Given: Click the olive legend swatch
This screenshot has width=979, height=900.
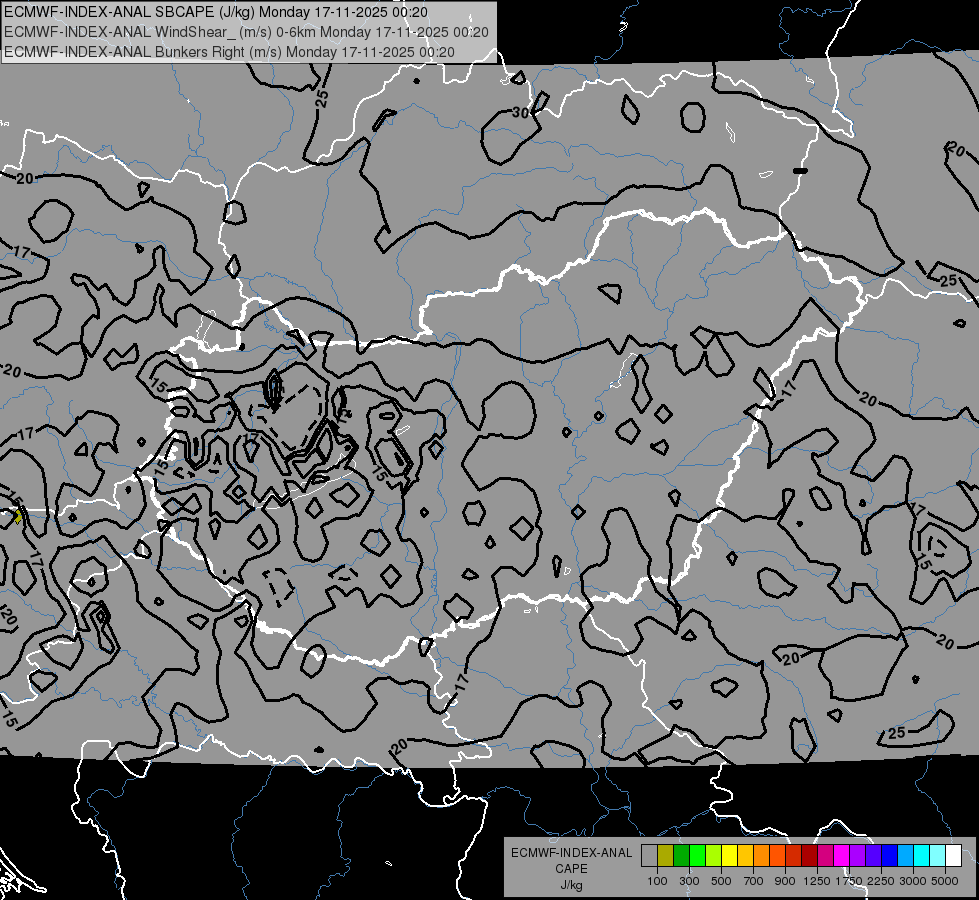Looking at the screenshot, I should pyautogui.click(x=666, y=855).
